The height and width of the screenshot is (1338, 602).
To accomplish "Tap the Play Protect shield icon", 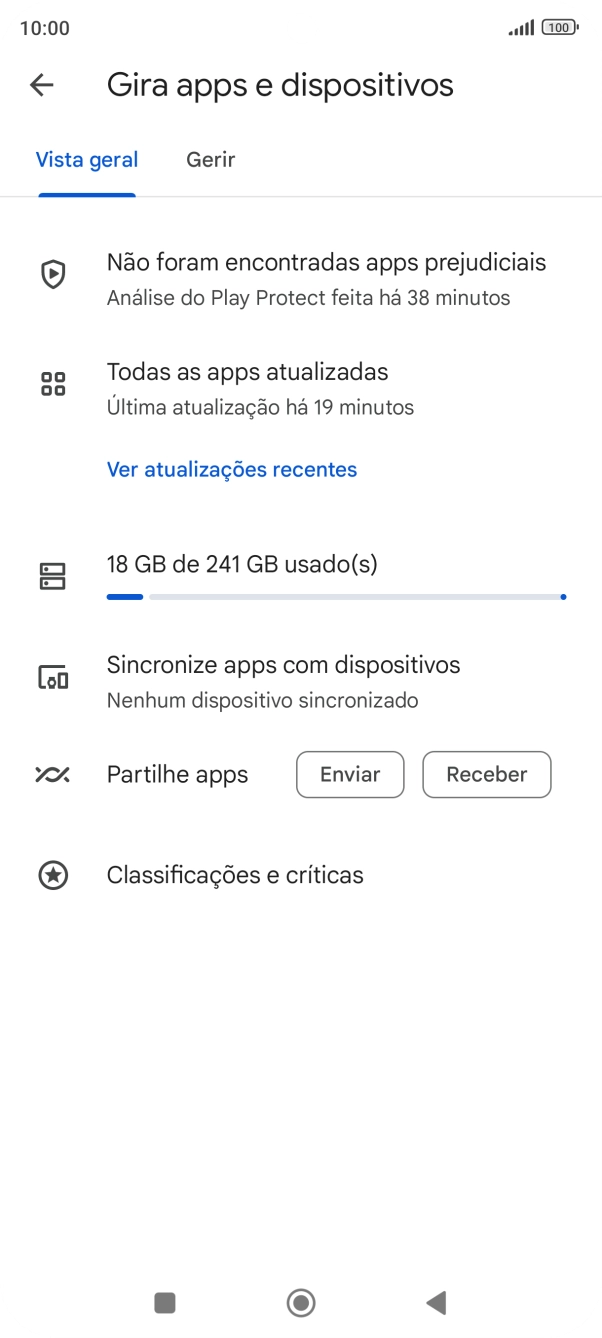I will click(x=52, y=274).
